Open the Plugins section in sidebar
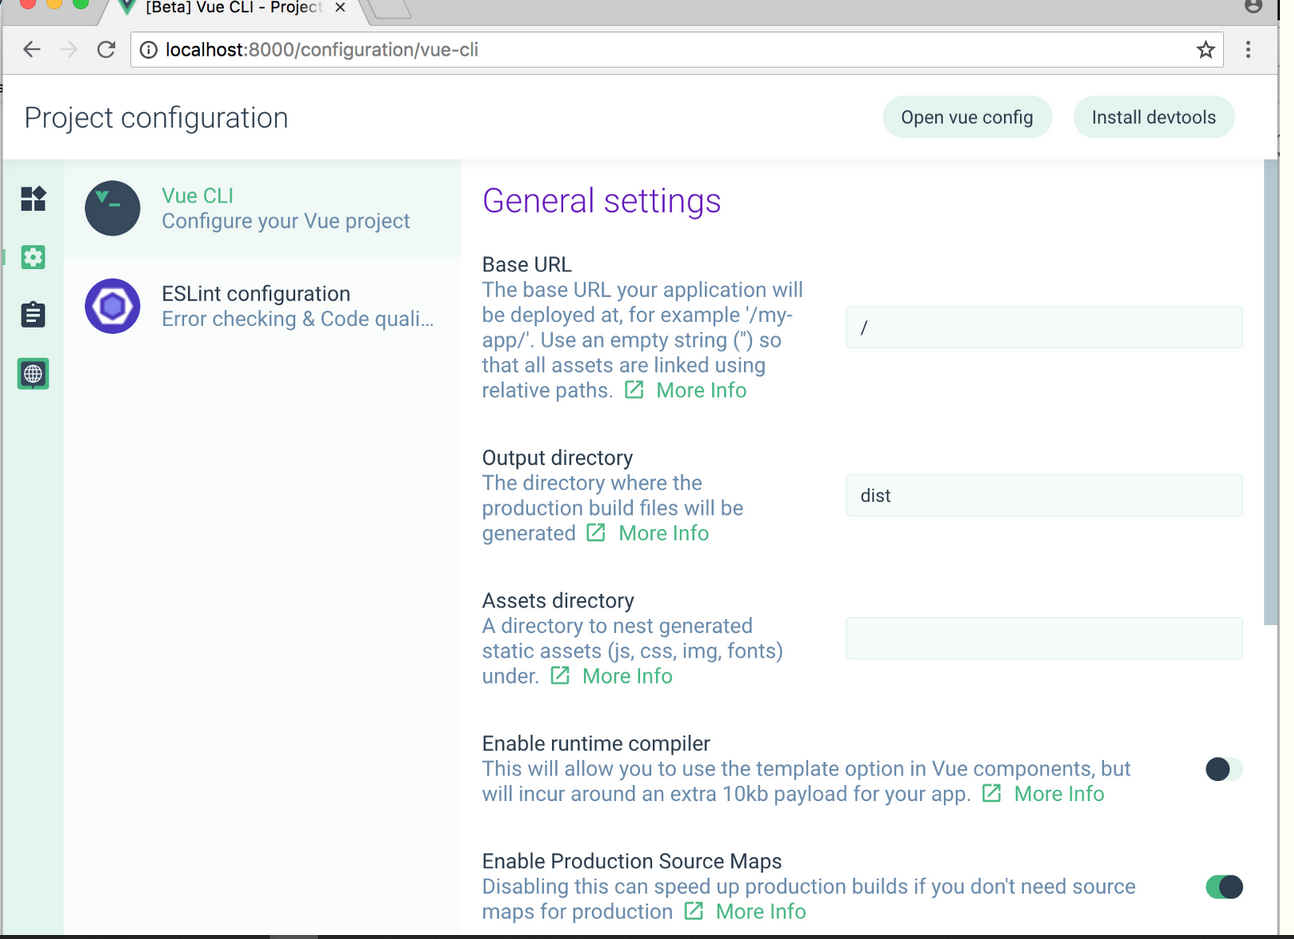Image resolution: width=1294 pixels, height=939 pixels. click(33, 198)
